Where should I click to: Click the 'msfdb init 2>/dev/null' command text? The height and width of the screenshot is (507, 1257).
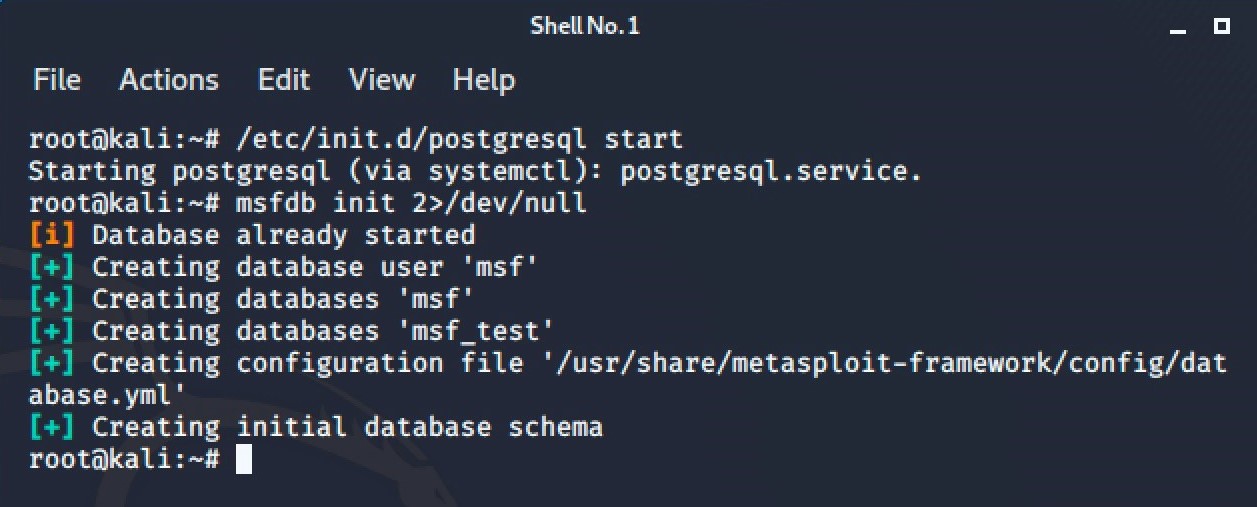coord(411,204)
